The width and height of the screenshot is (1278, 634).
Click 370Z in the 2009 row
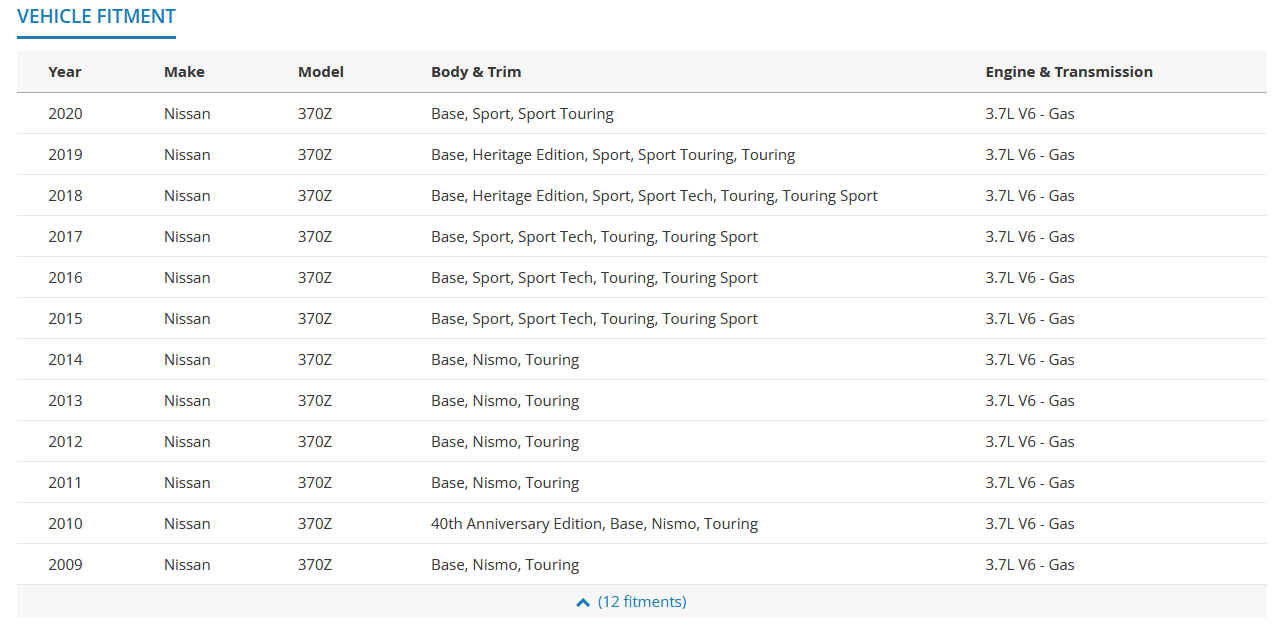pos(315,565)
